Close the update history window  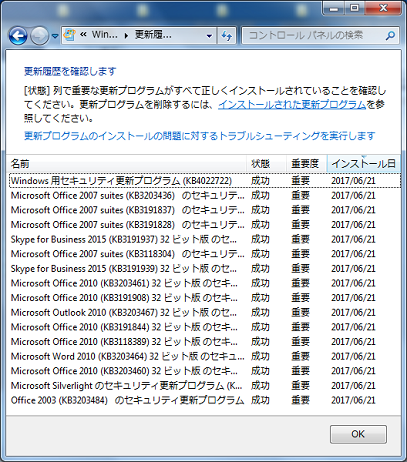(383, 8)
